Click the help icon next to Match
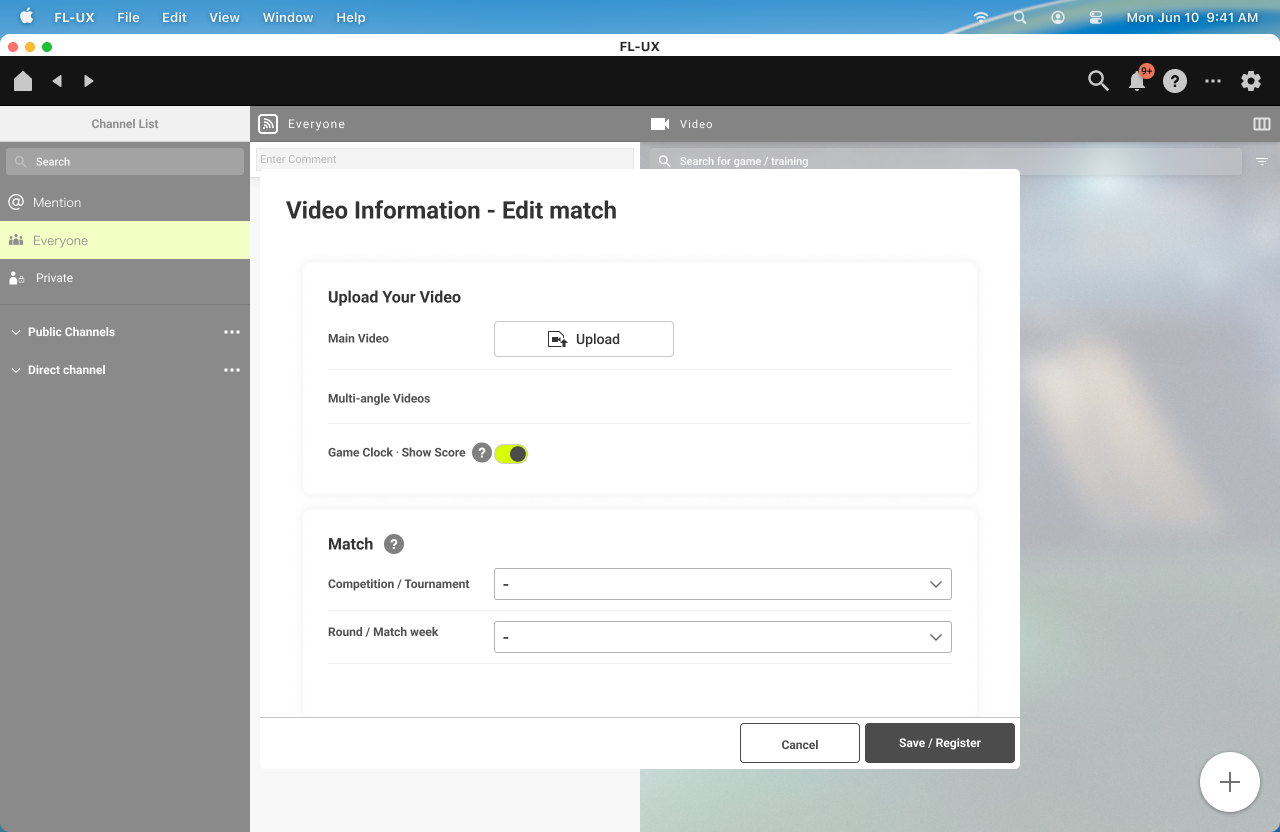 pyautogui.click(x=394, y=544)
